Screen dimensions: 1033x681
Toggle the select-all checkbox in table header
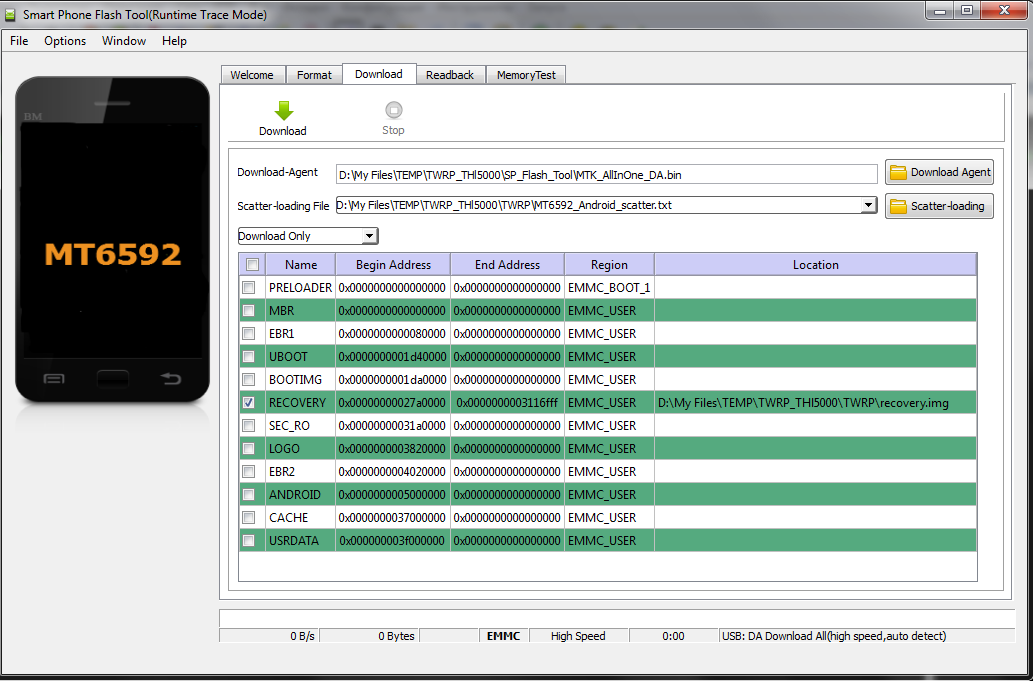[252, 265]
